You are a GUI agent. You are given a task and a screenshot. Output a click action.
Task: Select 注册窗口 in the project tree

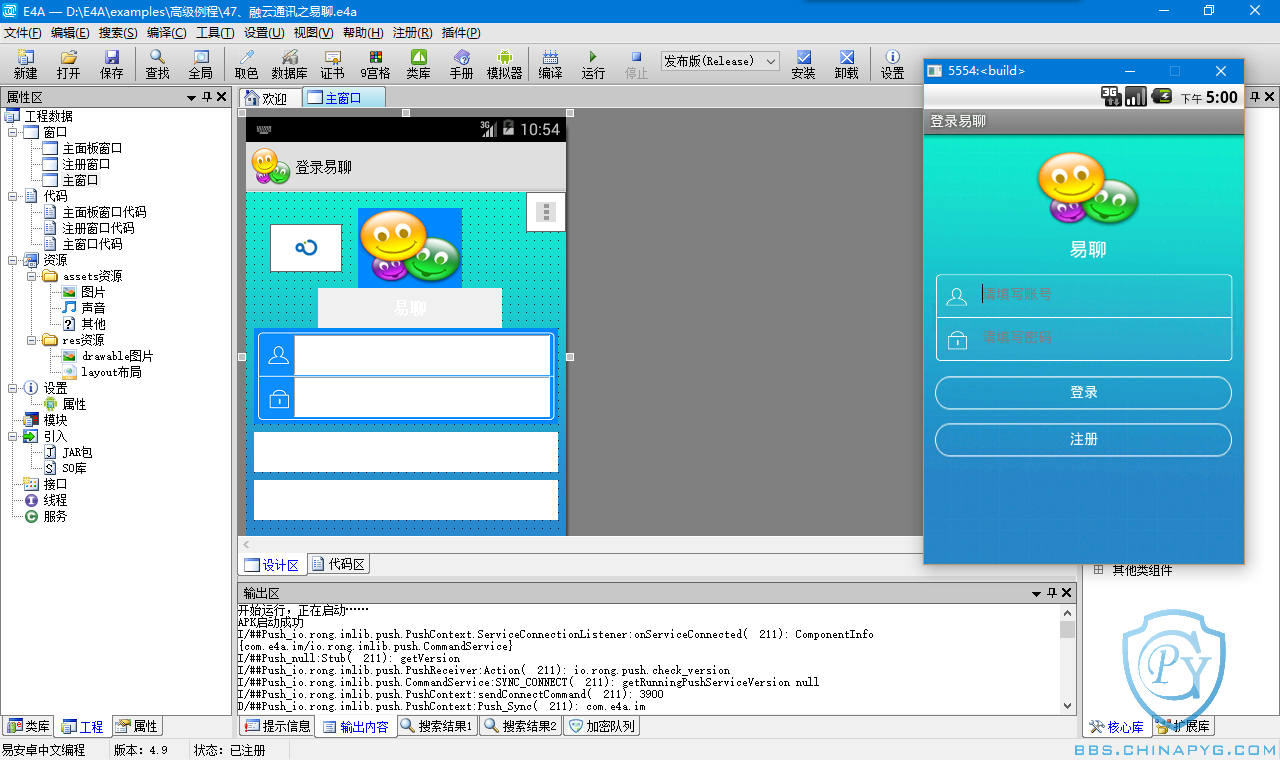coord(86,164)
